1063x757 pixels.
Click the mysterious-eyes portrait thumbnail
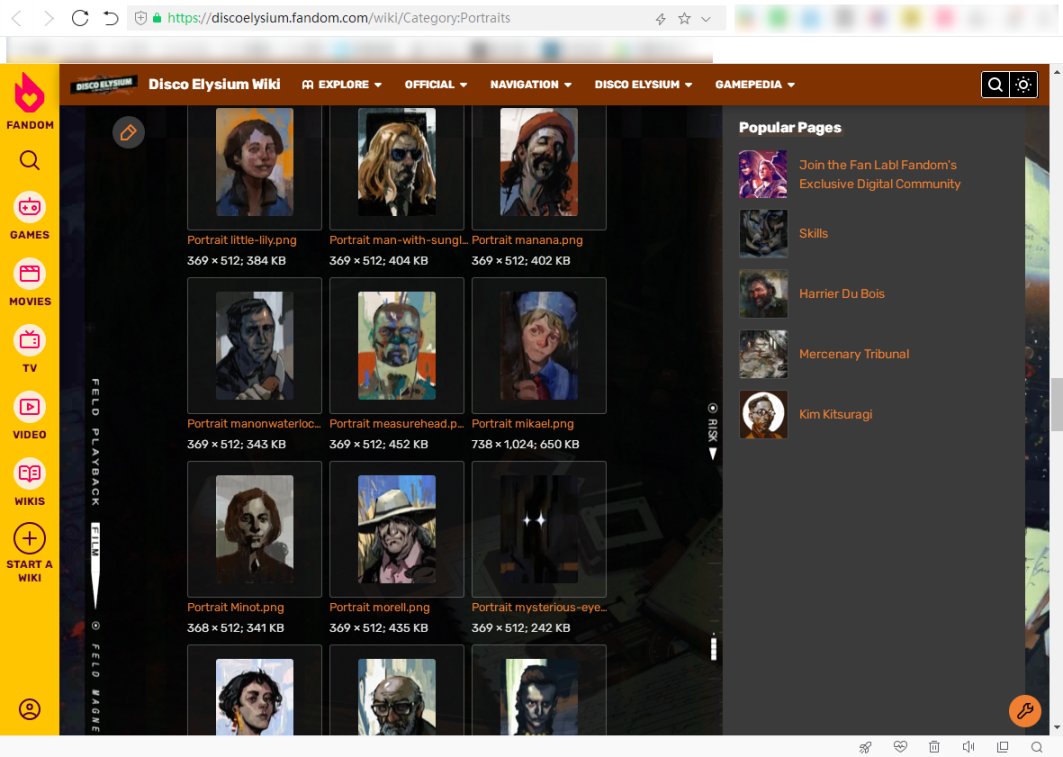pos(539,529)
